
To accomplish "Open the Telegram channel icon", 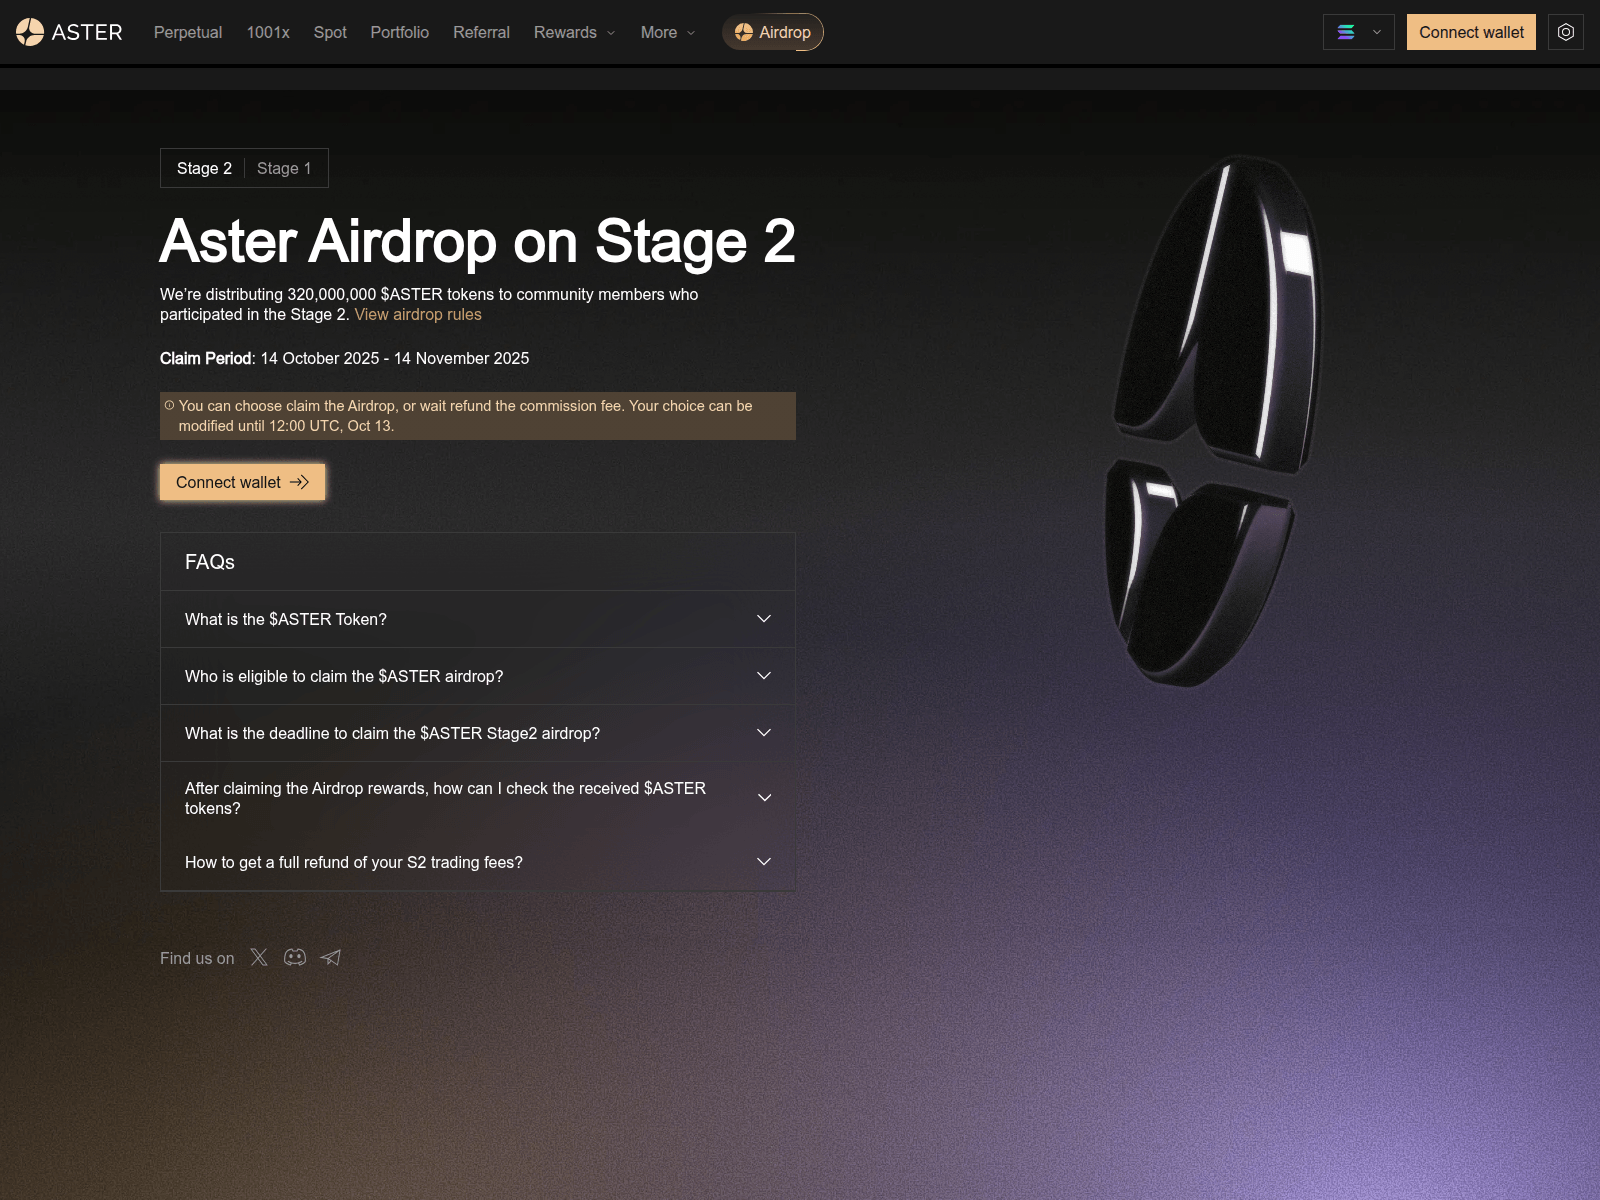I will tap(330, 957).
